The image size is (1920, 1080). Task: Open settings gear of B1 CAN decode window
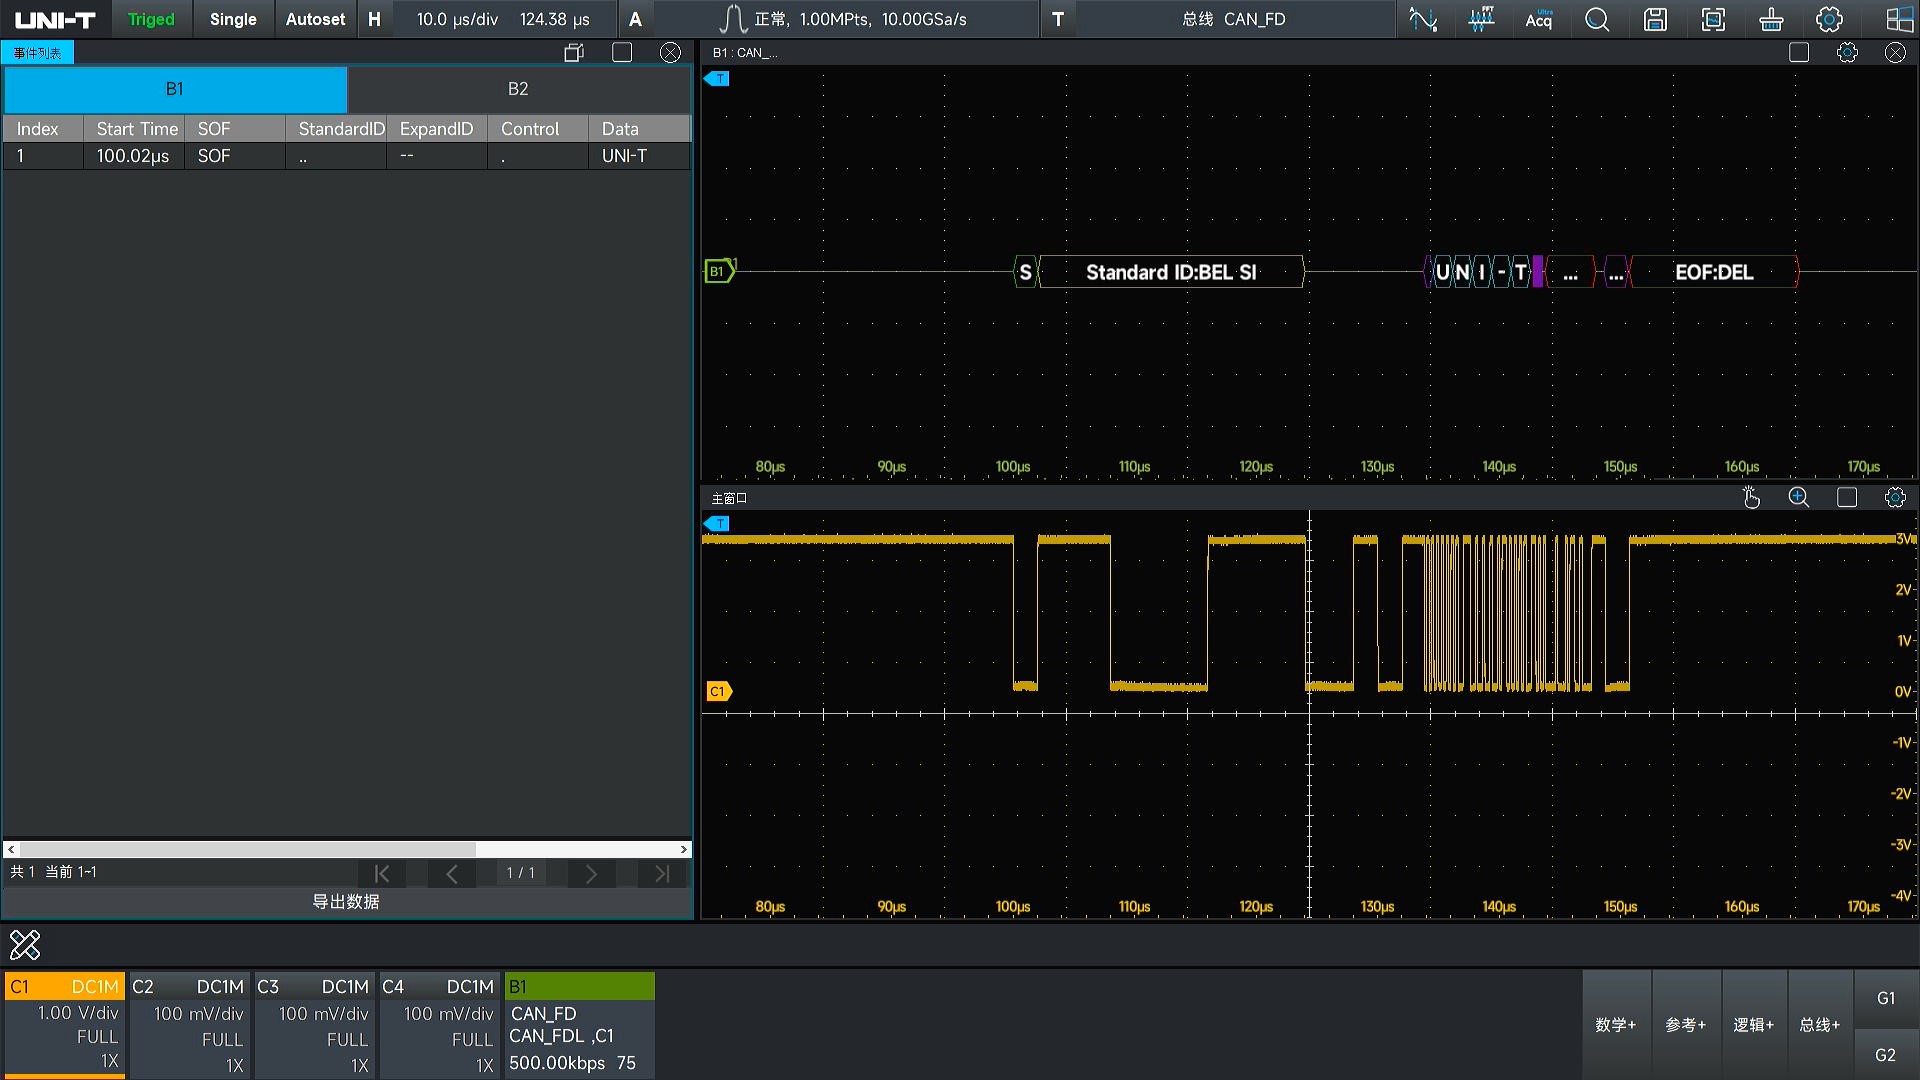[1847, 53]
